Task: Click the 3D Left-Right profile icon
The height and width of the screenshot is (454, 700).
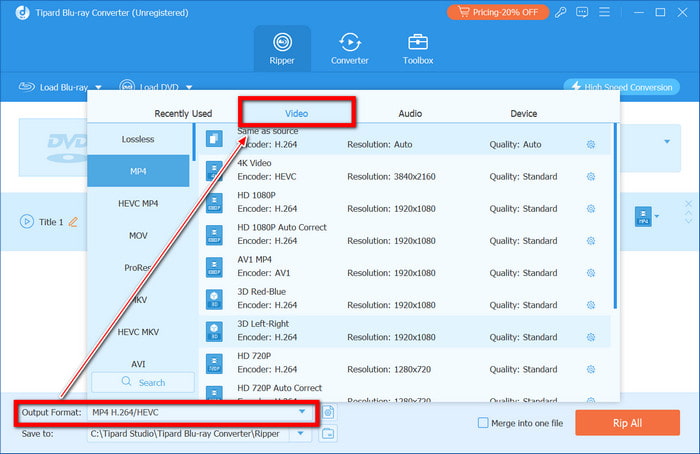Action: click(214, 331)
